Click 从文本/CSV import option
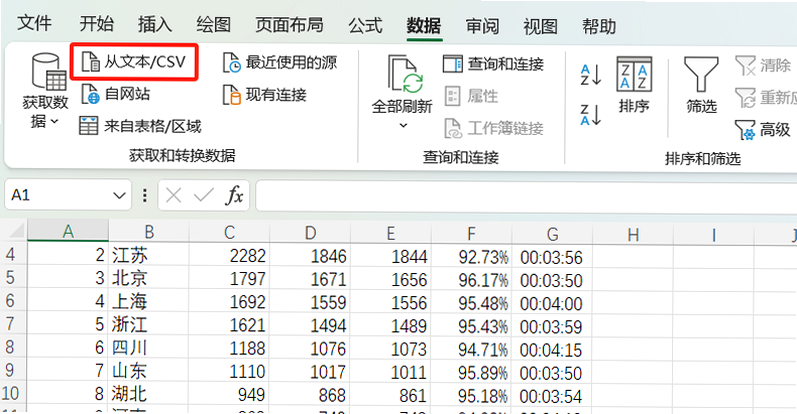This screenshot has height=414, width=797. (134, 62)
